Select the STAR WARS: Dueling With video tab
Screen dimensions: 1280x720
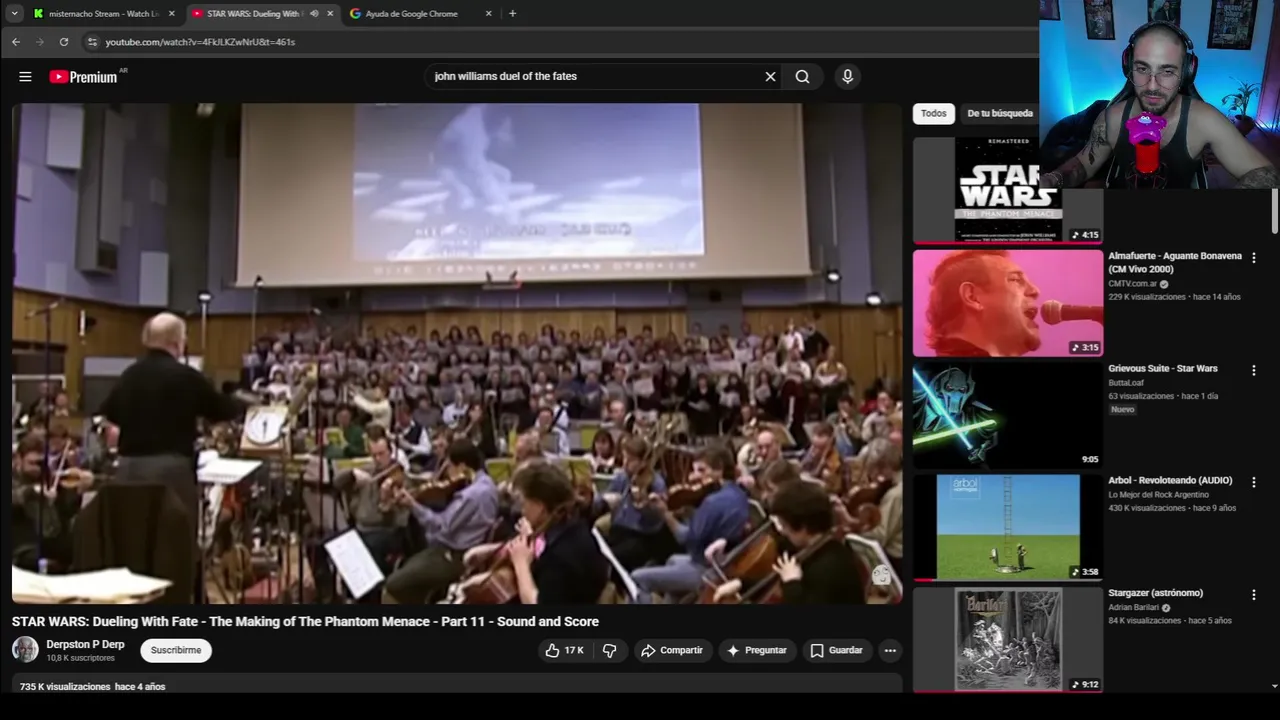click(x=254, y=13)
